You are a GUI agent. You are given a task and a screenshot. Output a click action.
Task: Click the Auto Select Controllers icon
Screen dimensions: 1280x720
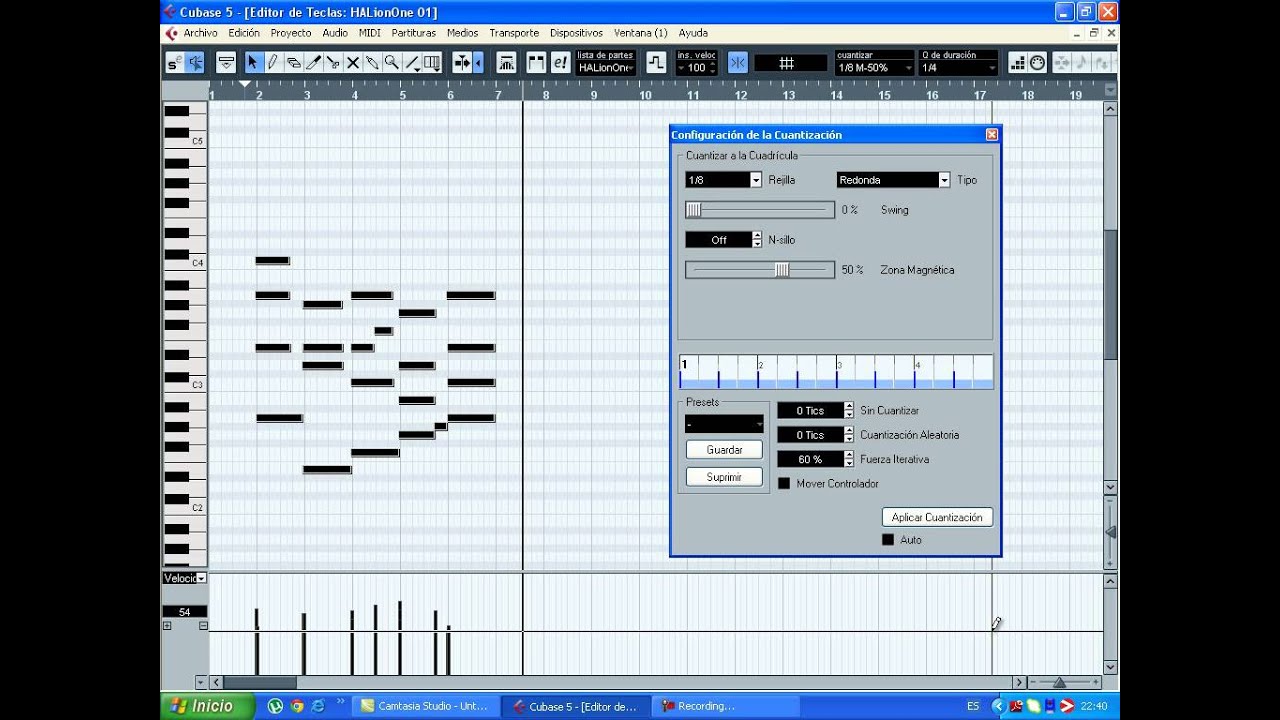507,62
